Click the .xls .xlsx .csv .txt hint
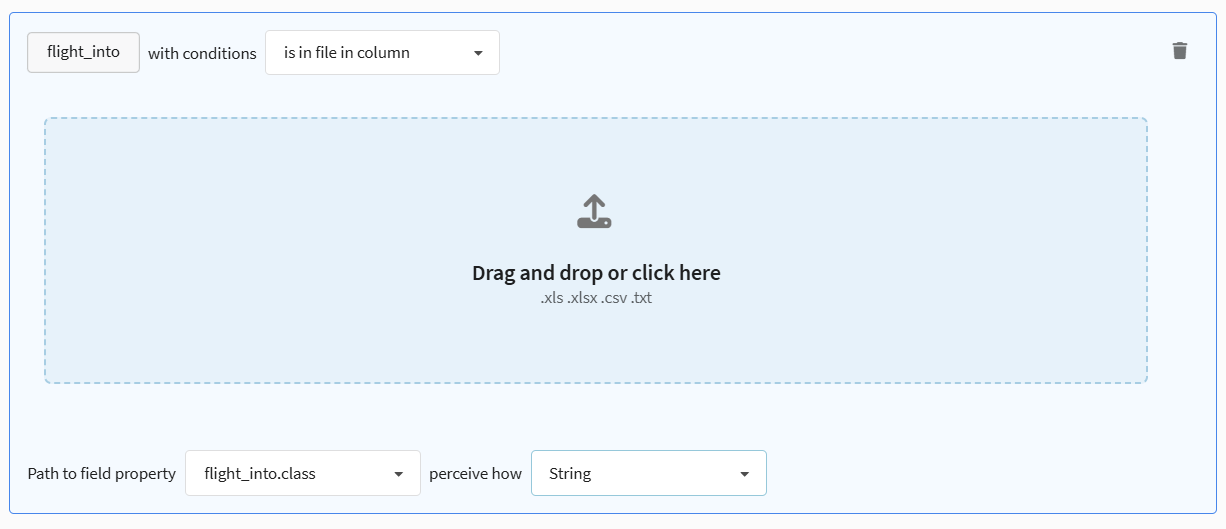The width and height of the screenshot is (1226, 529). 596,298
